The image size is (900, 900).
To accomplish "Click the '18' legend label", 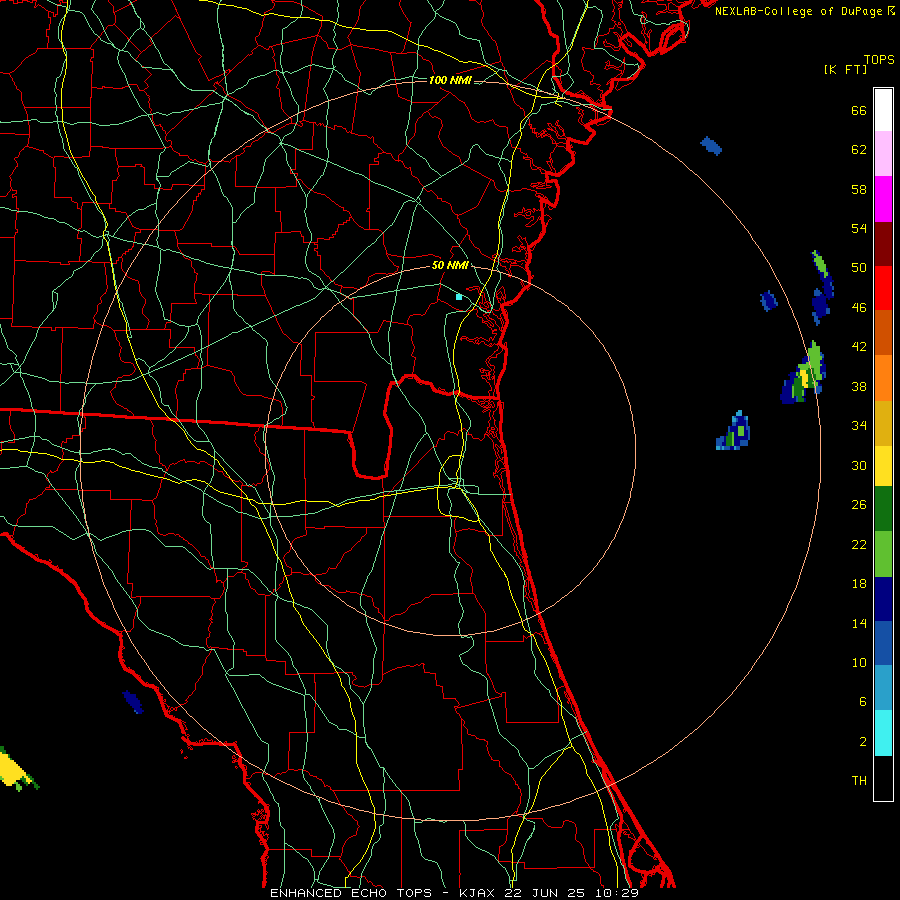I will coord(859,584).
